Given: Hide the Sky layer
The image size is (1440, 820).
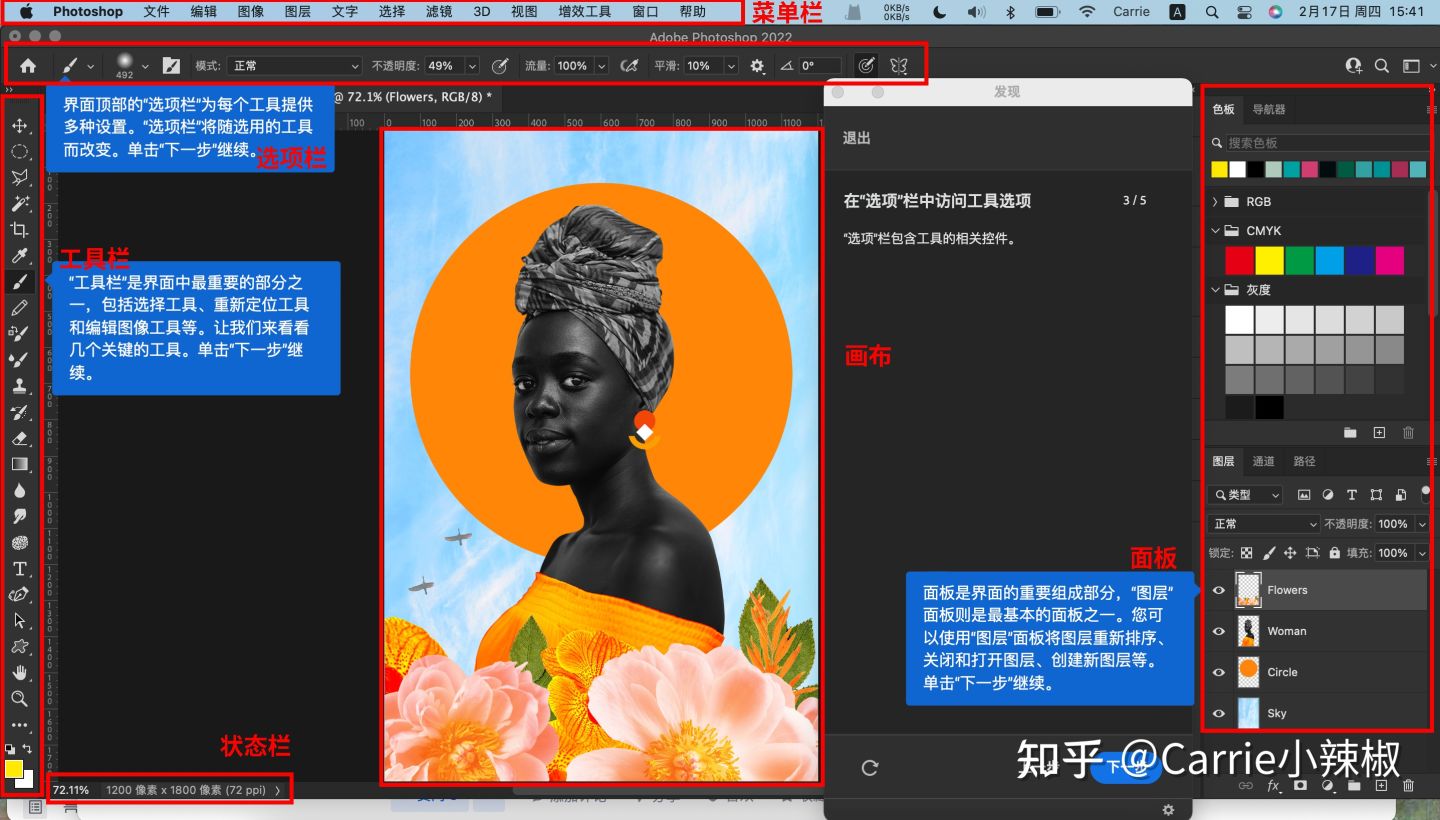Looking at the screenshot, I should (1218, 713).
